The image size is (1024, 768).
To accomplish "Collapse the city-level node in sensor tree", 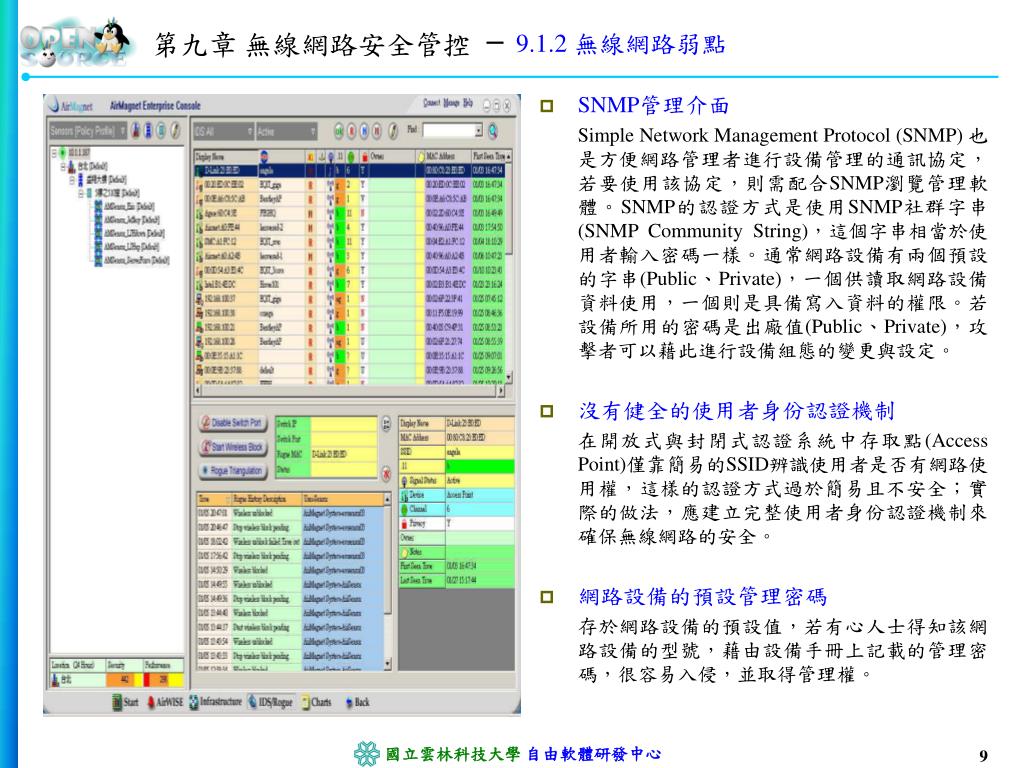I will 63,166.
